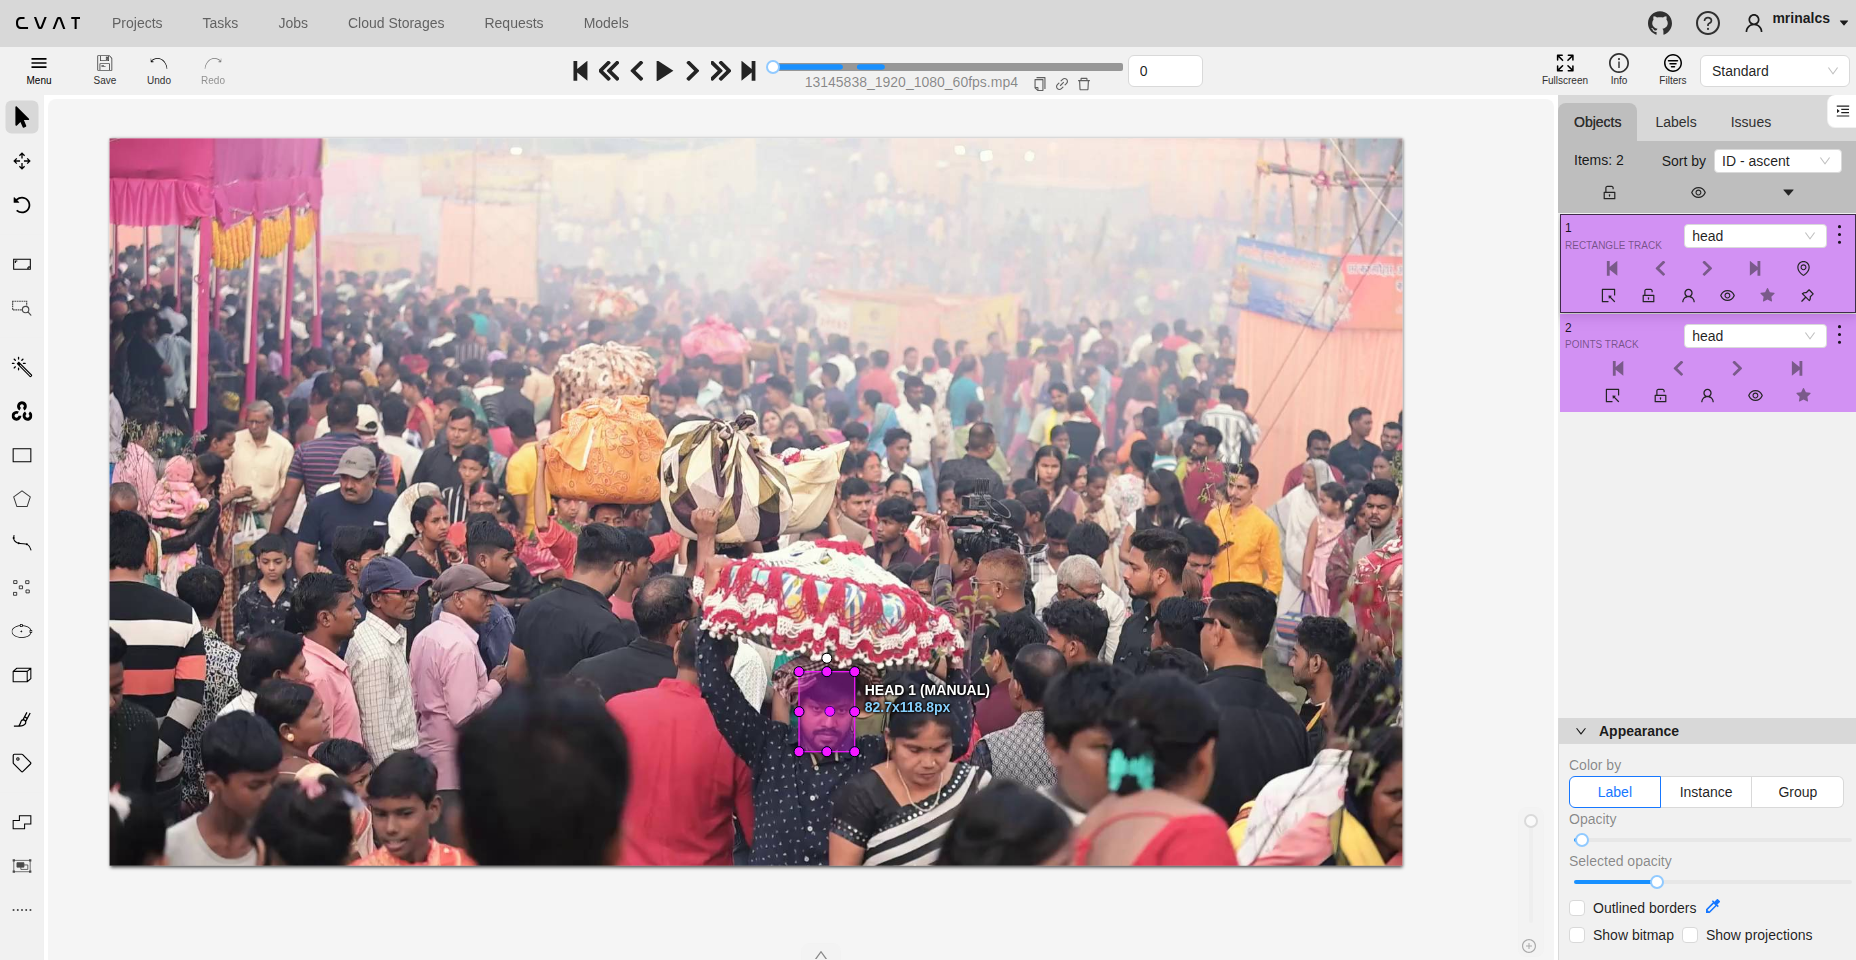
Task: Click the Save button
Action: 104,70
